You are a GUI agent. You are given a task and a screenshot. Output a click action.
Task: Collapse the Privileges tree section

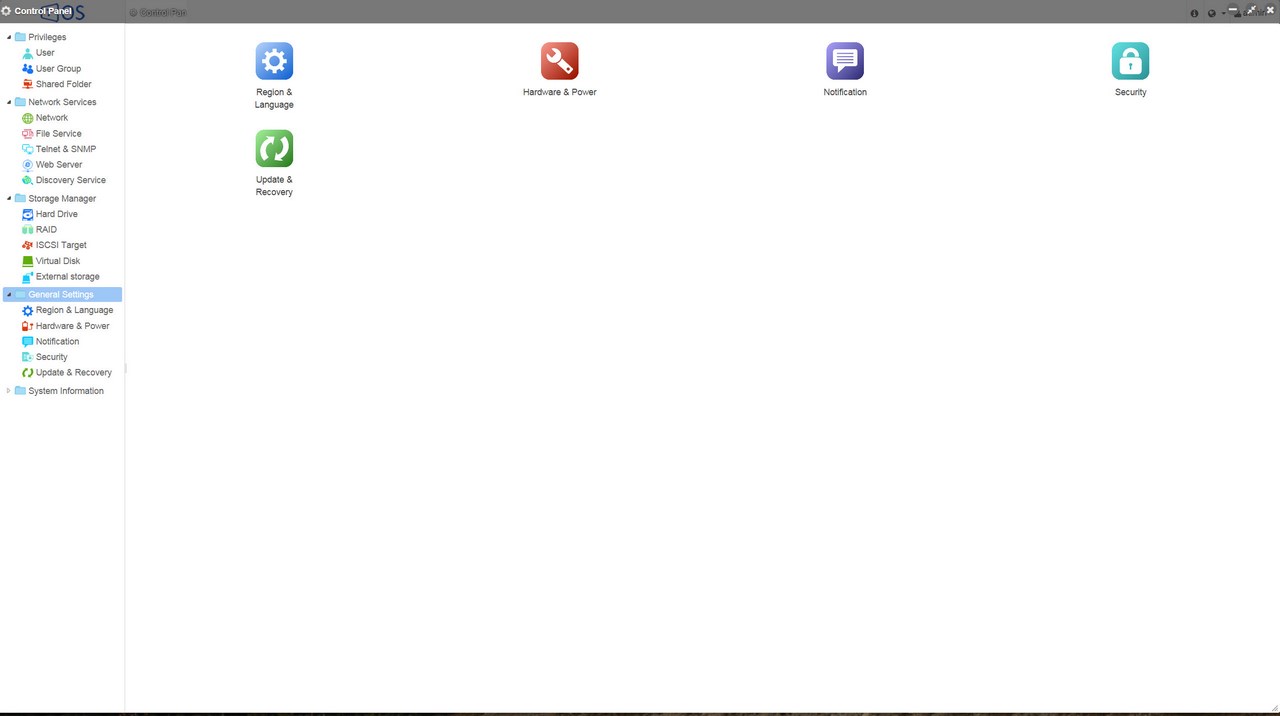(9, 37)
